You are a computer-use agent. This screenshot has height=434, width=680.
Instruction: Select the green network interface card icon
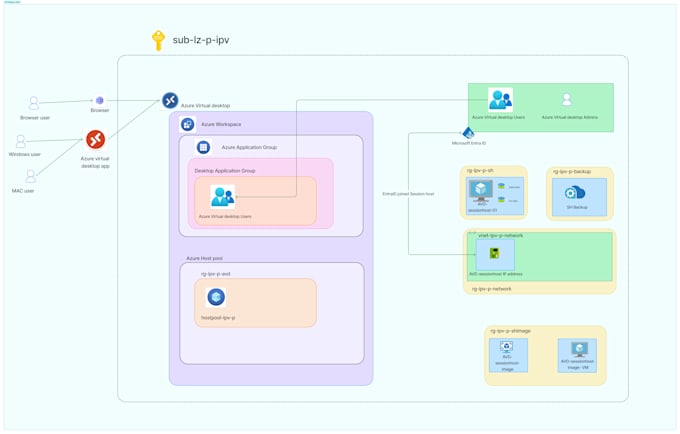[x=494, y=253]
